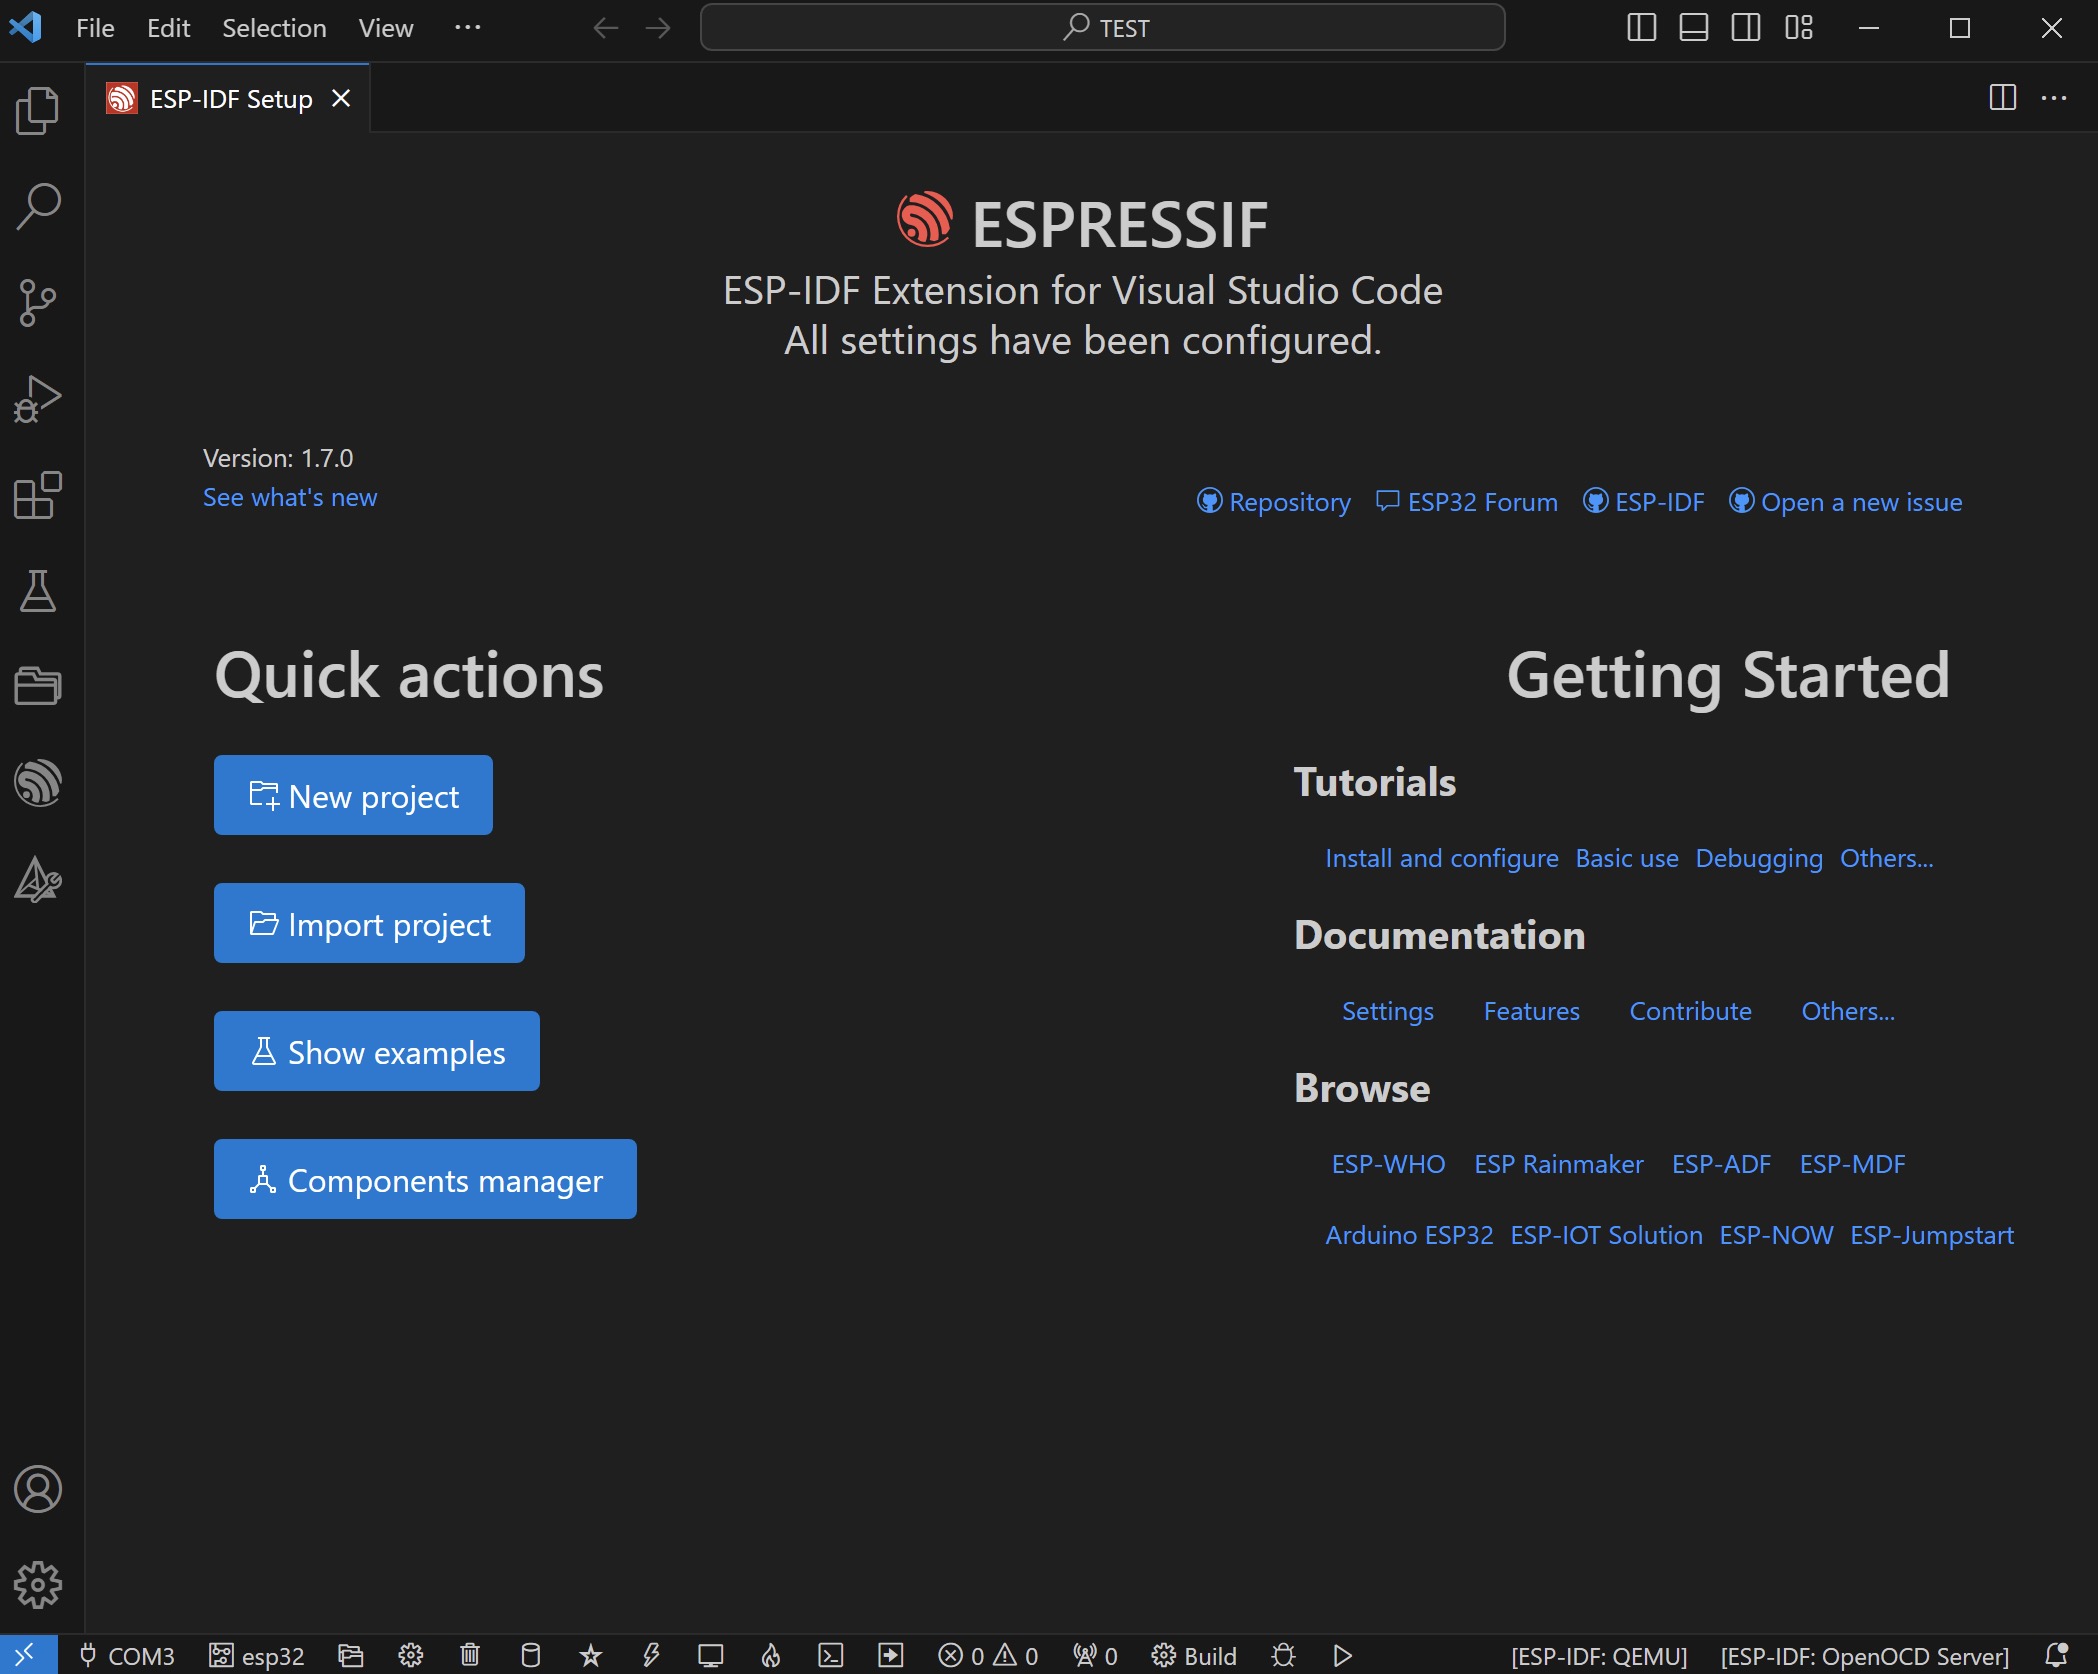Open the Edit menu
The height and width of the screenshot is (1674, 2098).
(x=168, y=28)
